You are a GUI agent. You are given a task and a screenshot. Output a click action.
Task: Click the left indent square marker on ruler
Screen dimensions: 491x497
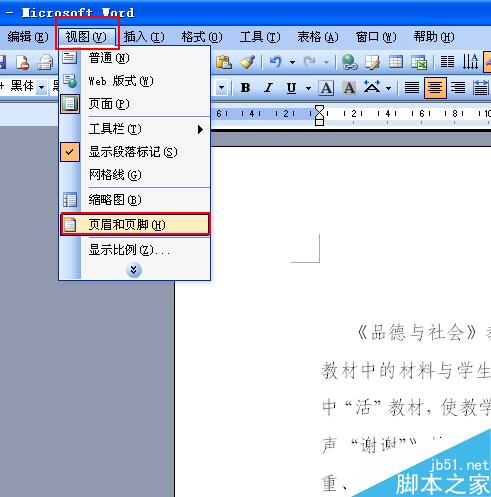tap(319, 122)
